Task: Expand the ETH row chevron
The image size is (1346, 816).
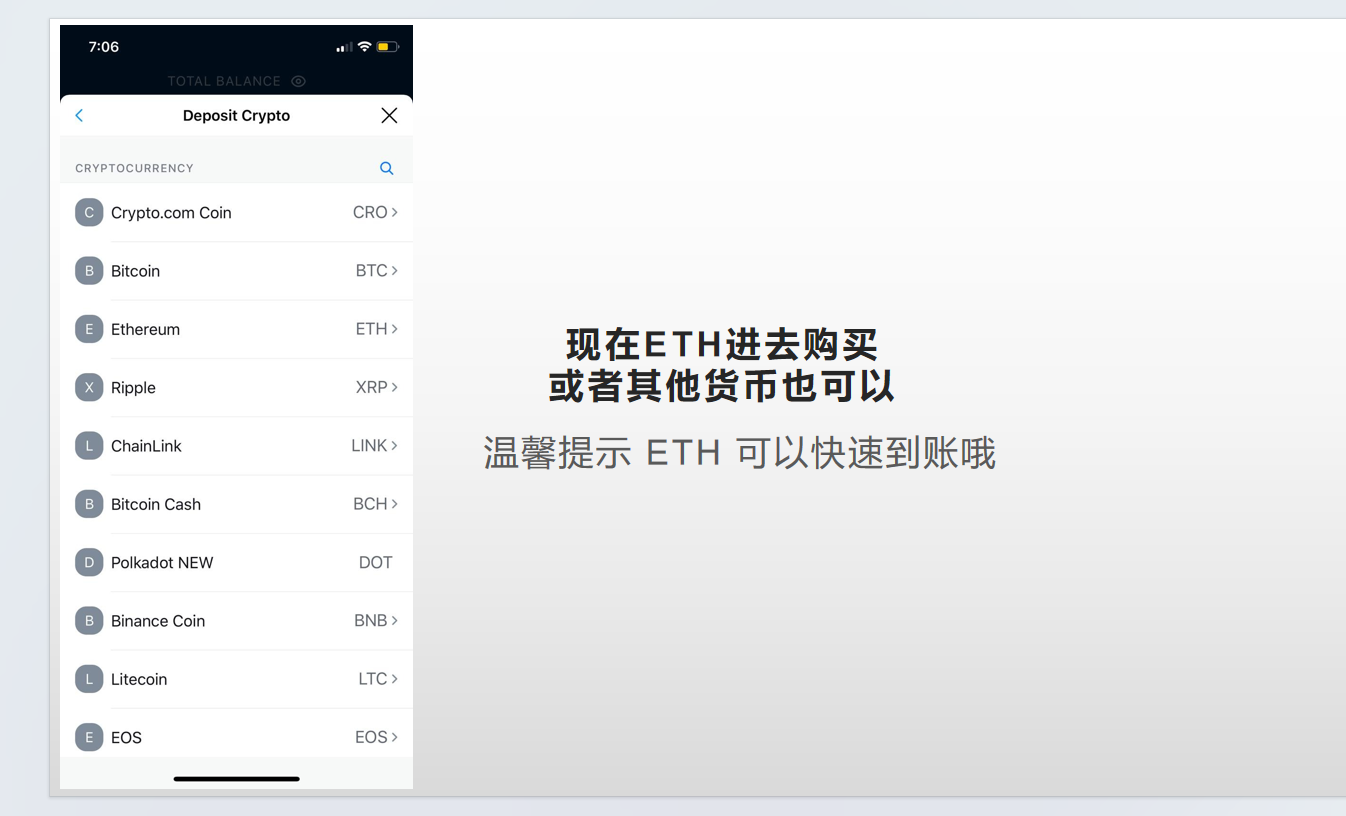Action: (395, 329)
